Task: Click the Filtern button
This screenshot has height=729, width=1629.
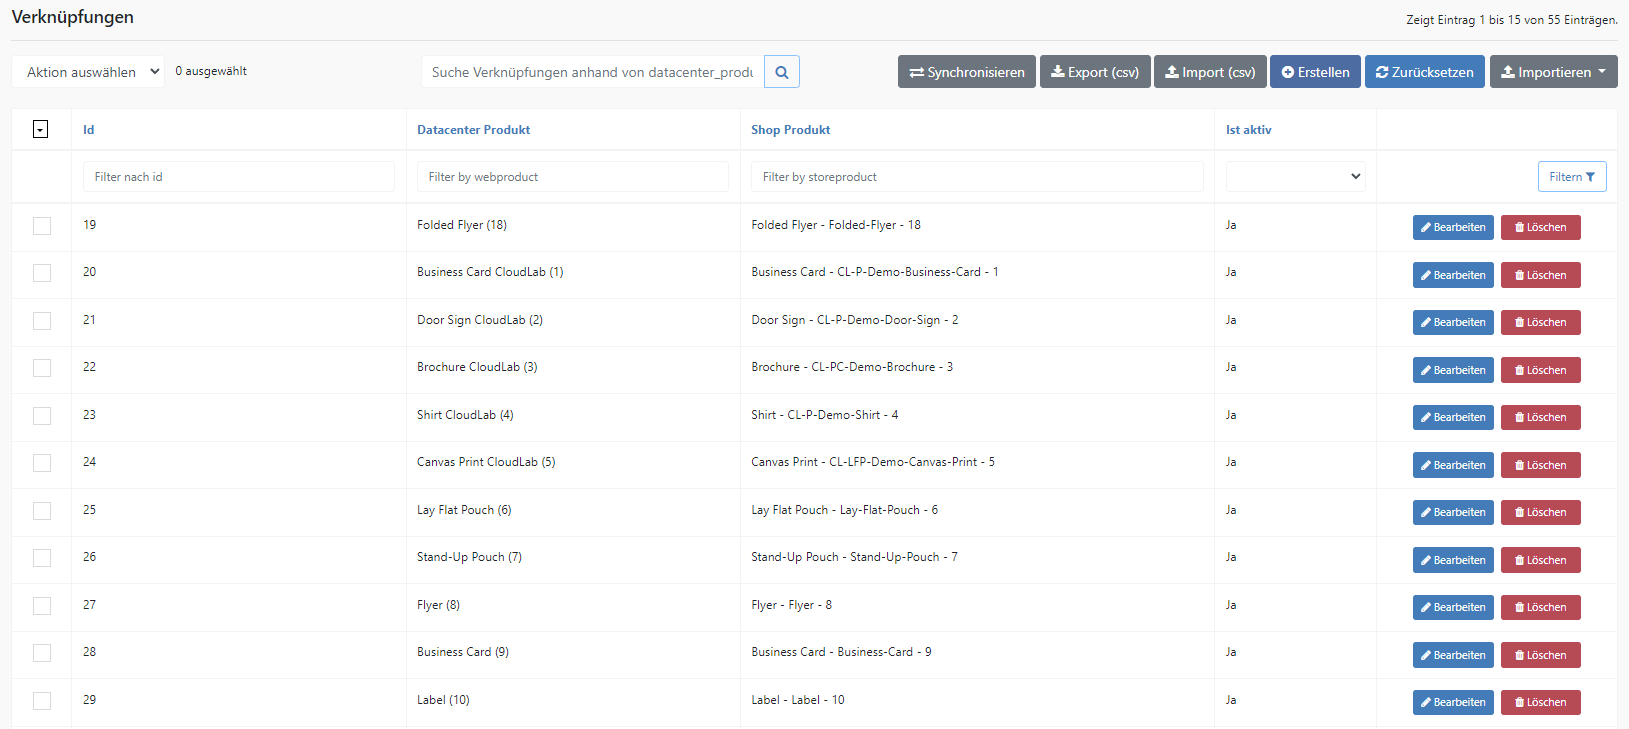Action: pyautogui.click(x=1572, y=177)
